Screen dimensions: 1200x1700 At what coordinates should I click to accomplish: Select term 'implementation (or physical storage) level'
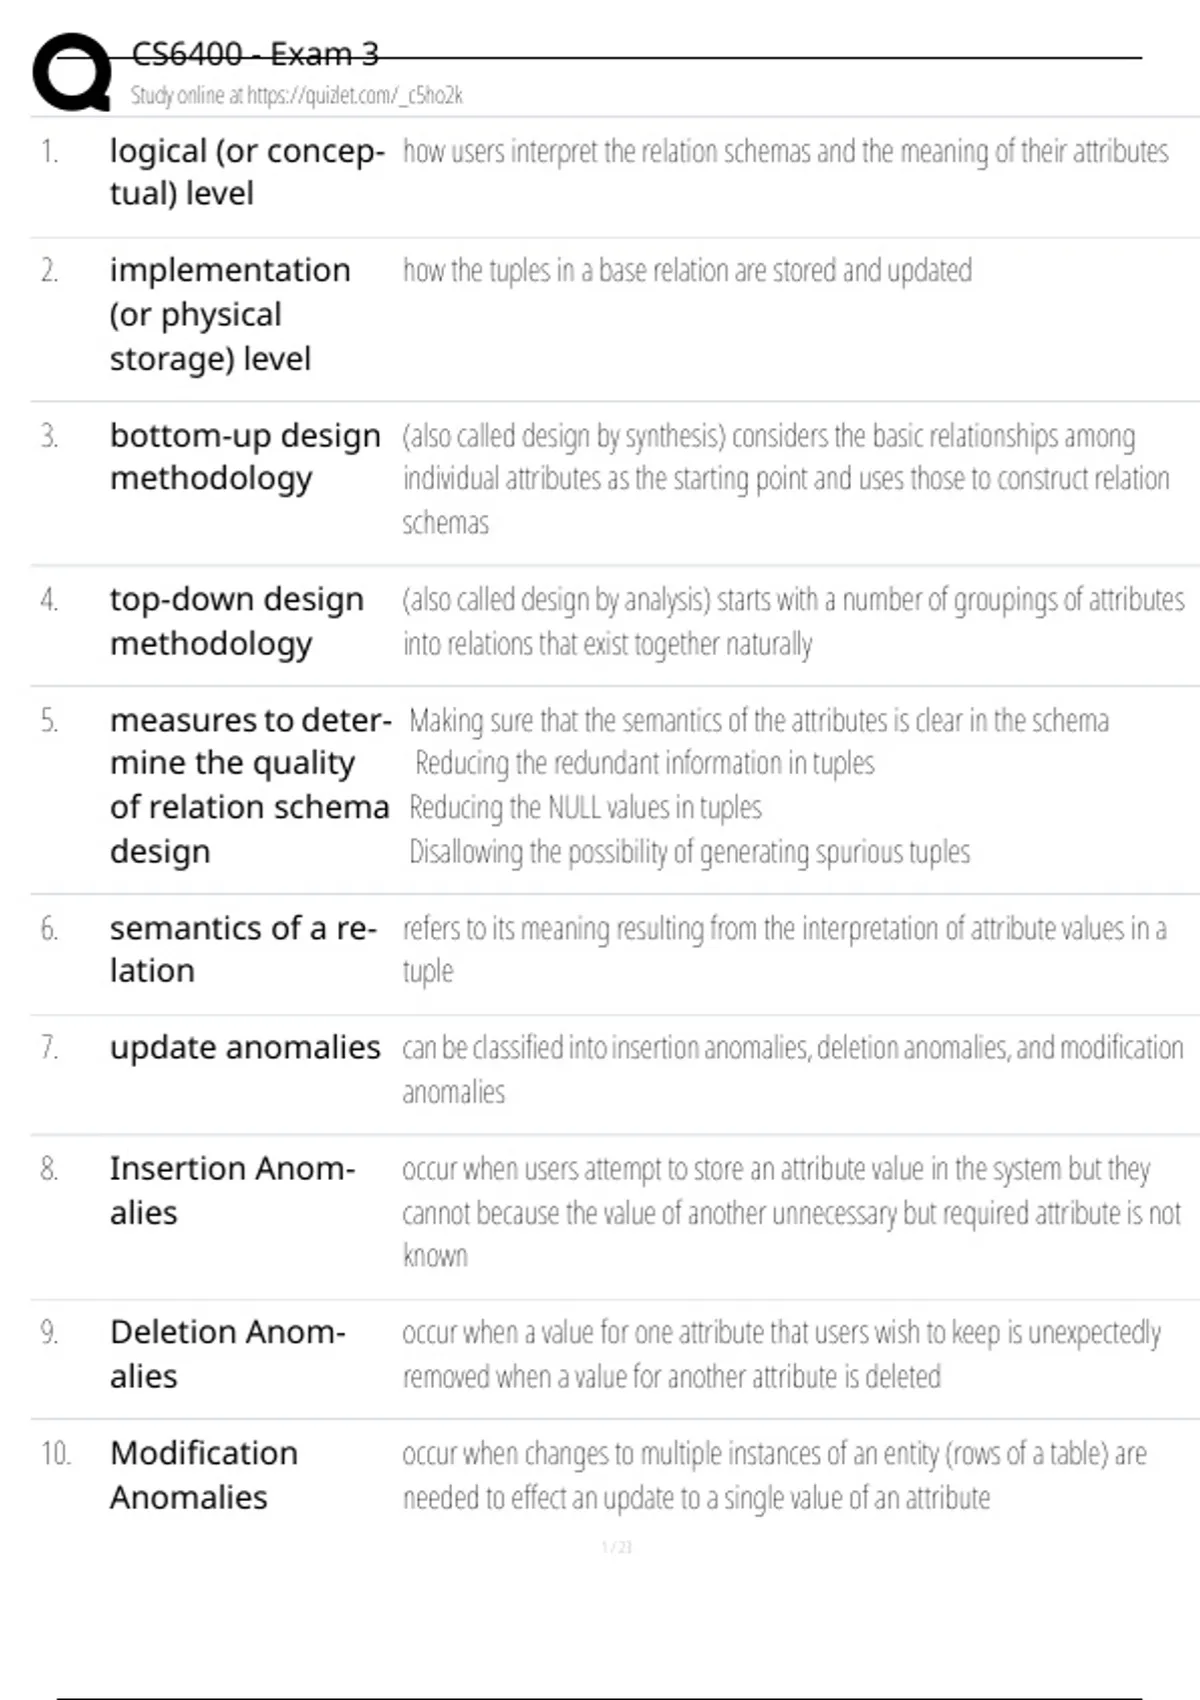230,314
